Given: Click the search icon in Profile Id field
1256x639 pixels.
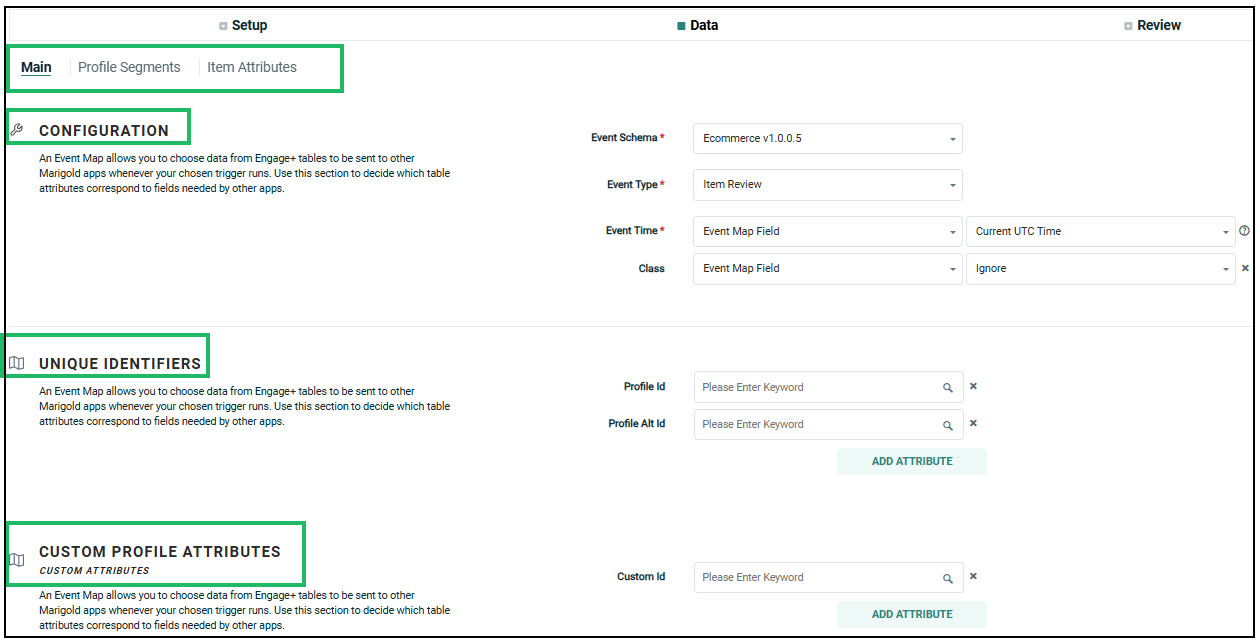Looking at the screenshot, I should (947, 388).
